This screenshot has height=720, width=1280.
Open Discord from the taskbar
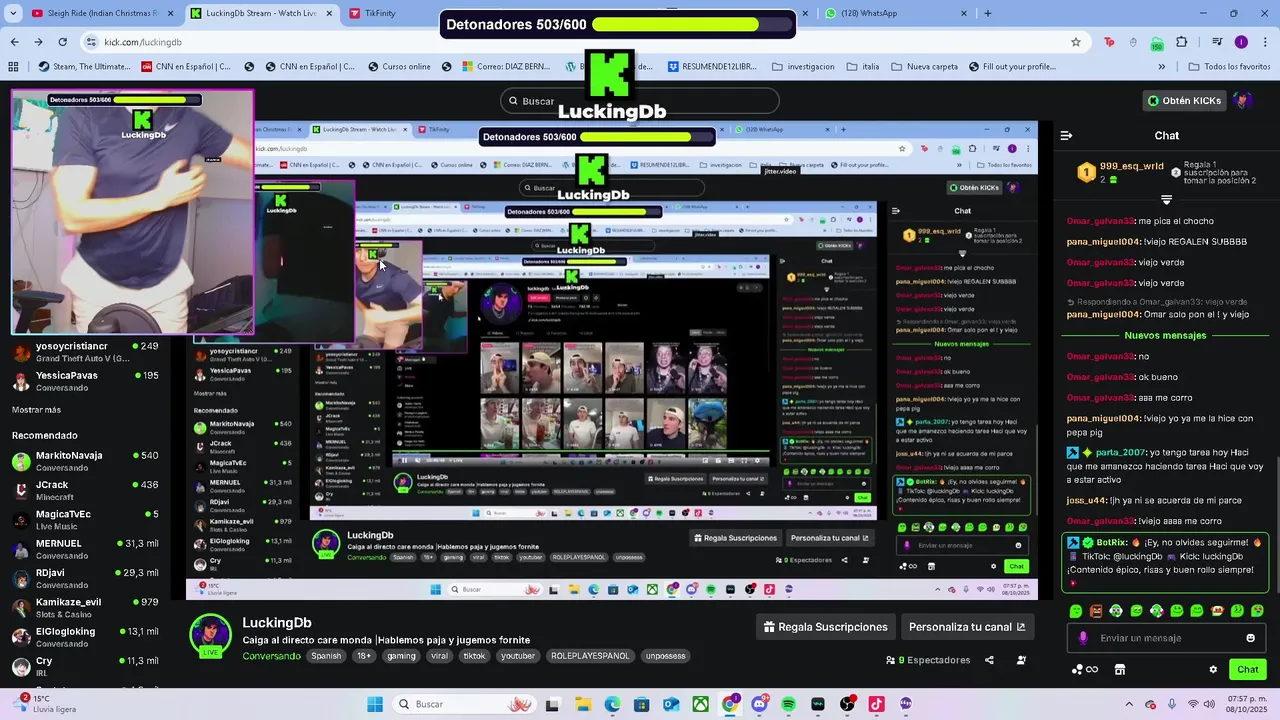coord(759,704)
